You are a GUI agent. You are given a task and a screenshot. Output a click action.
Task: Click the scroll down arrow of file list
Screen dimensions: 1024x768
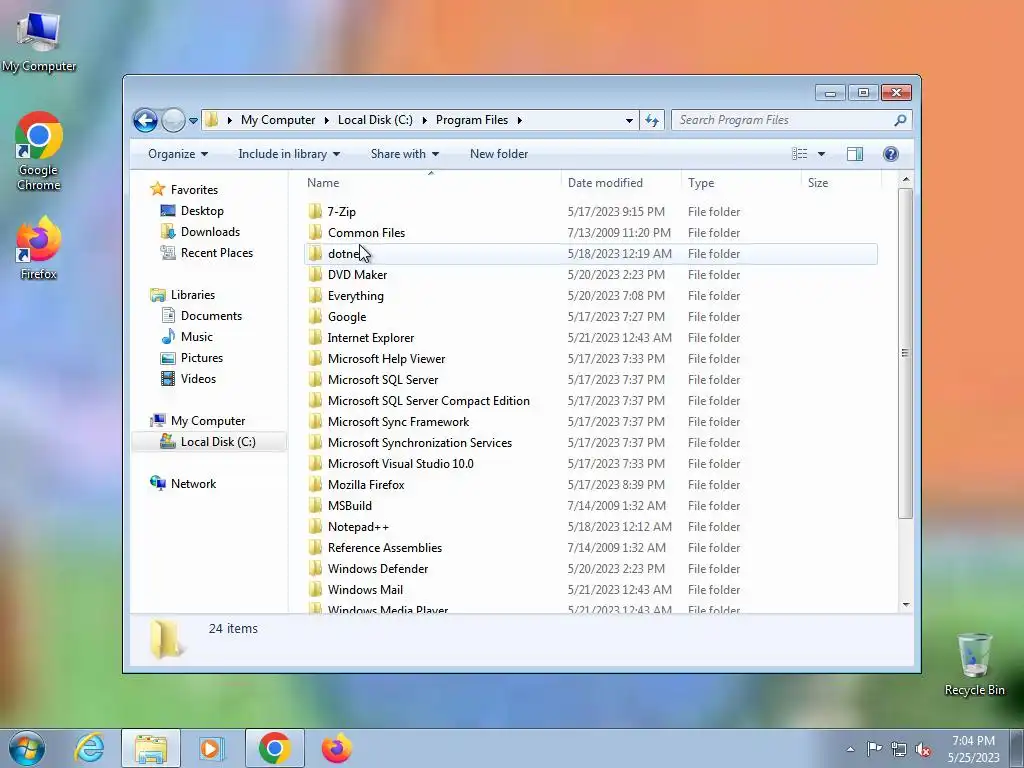[906, 605]
